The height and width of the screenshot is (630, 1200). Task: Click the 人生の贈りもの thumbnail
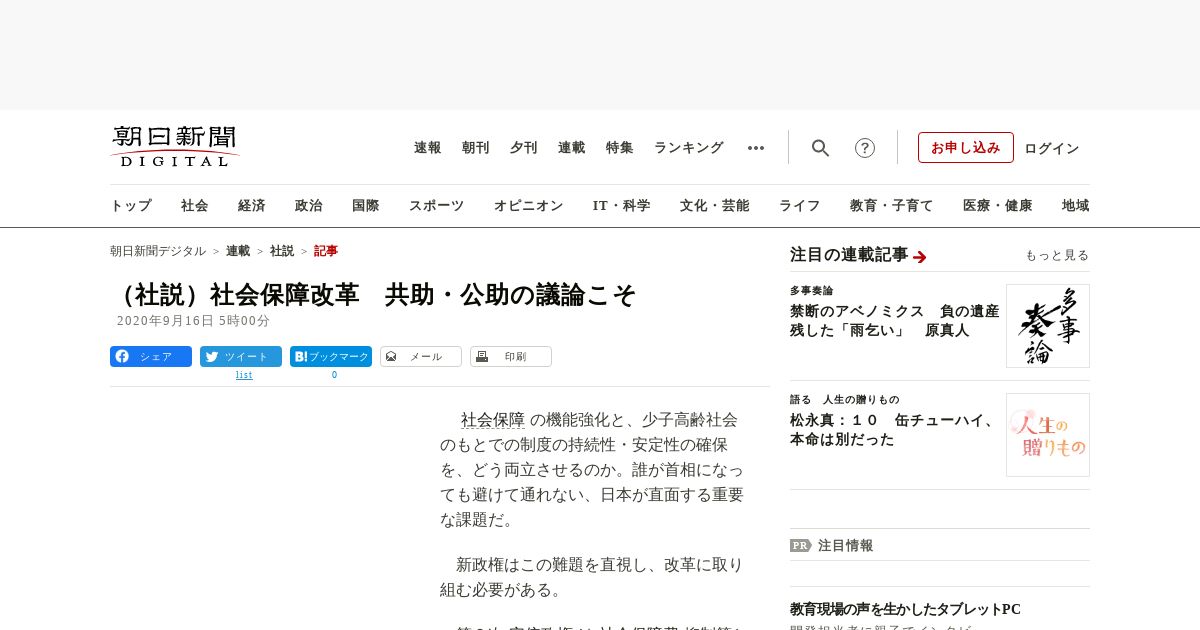[1048, 435]
